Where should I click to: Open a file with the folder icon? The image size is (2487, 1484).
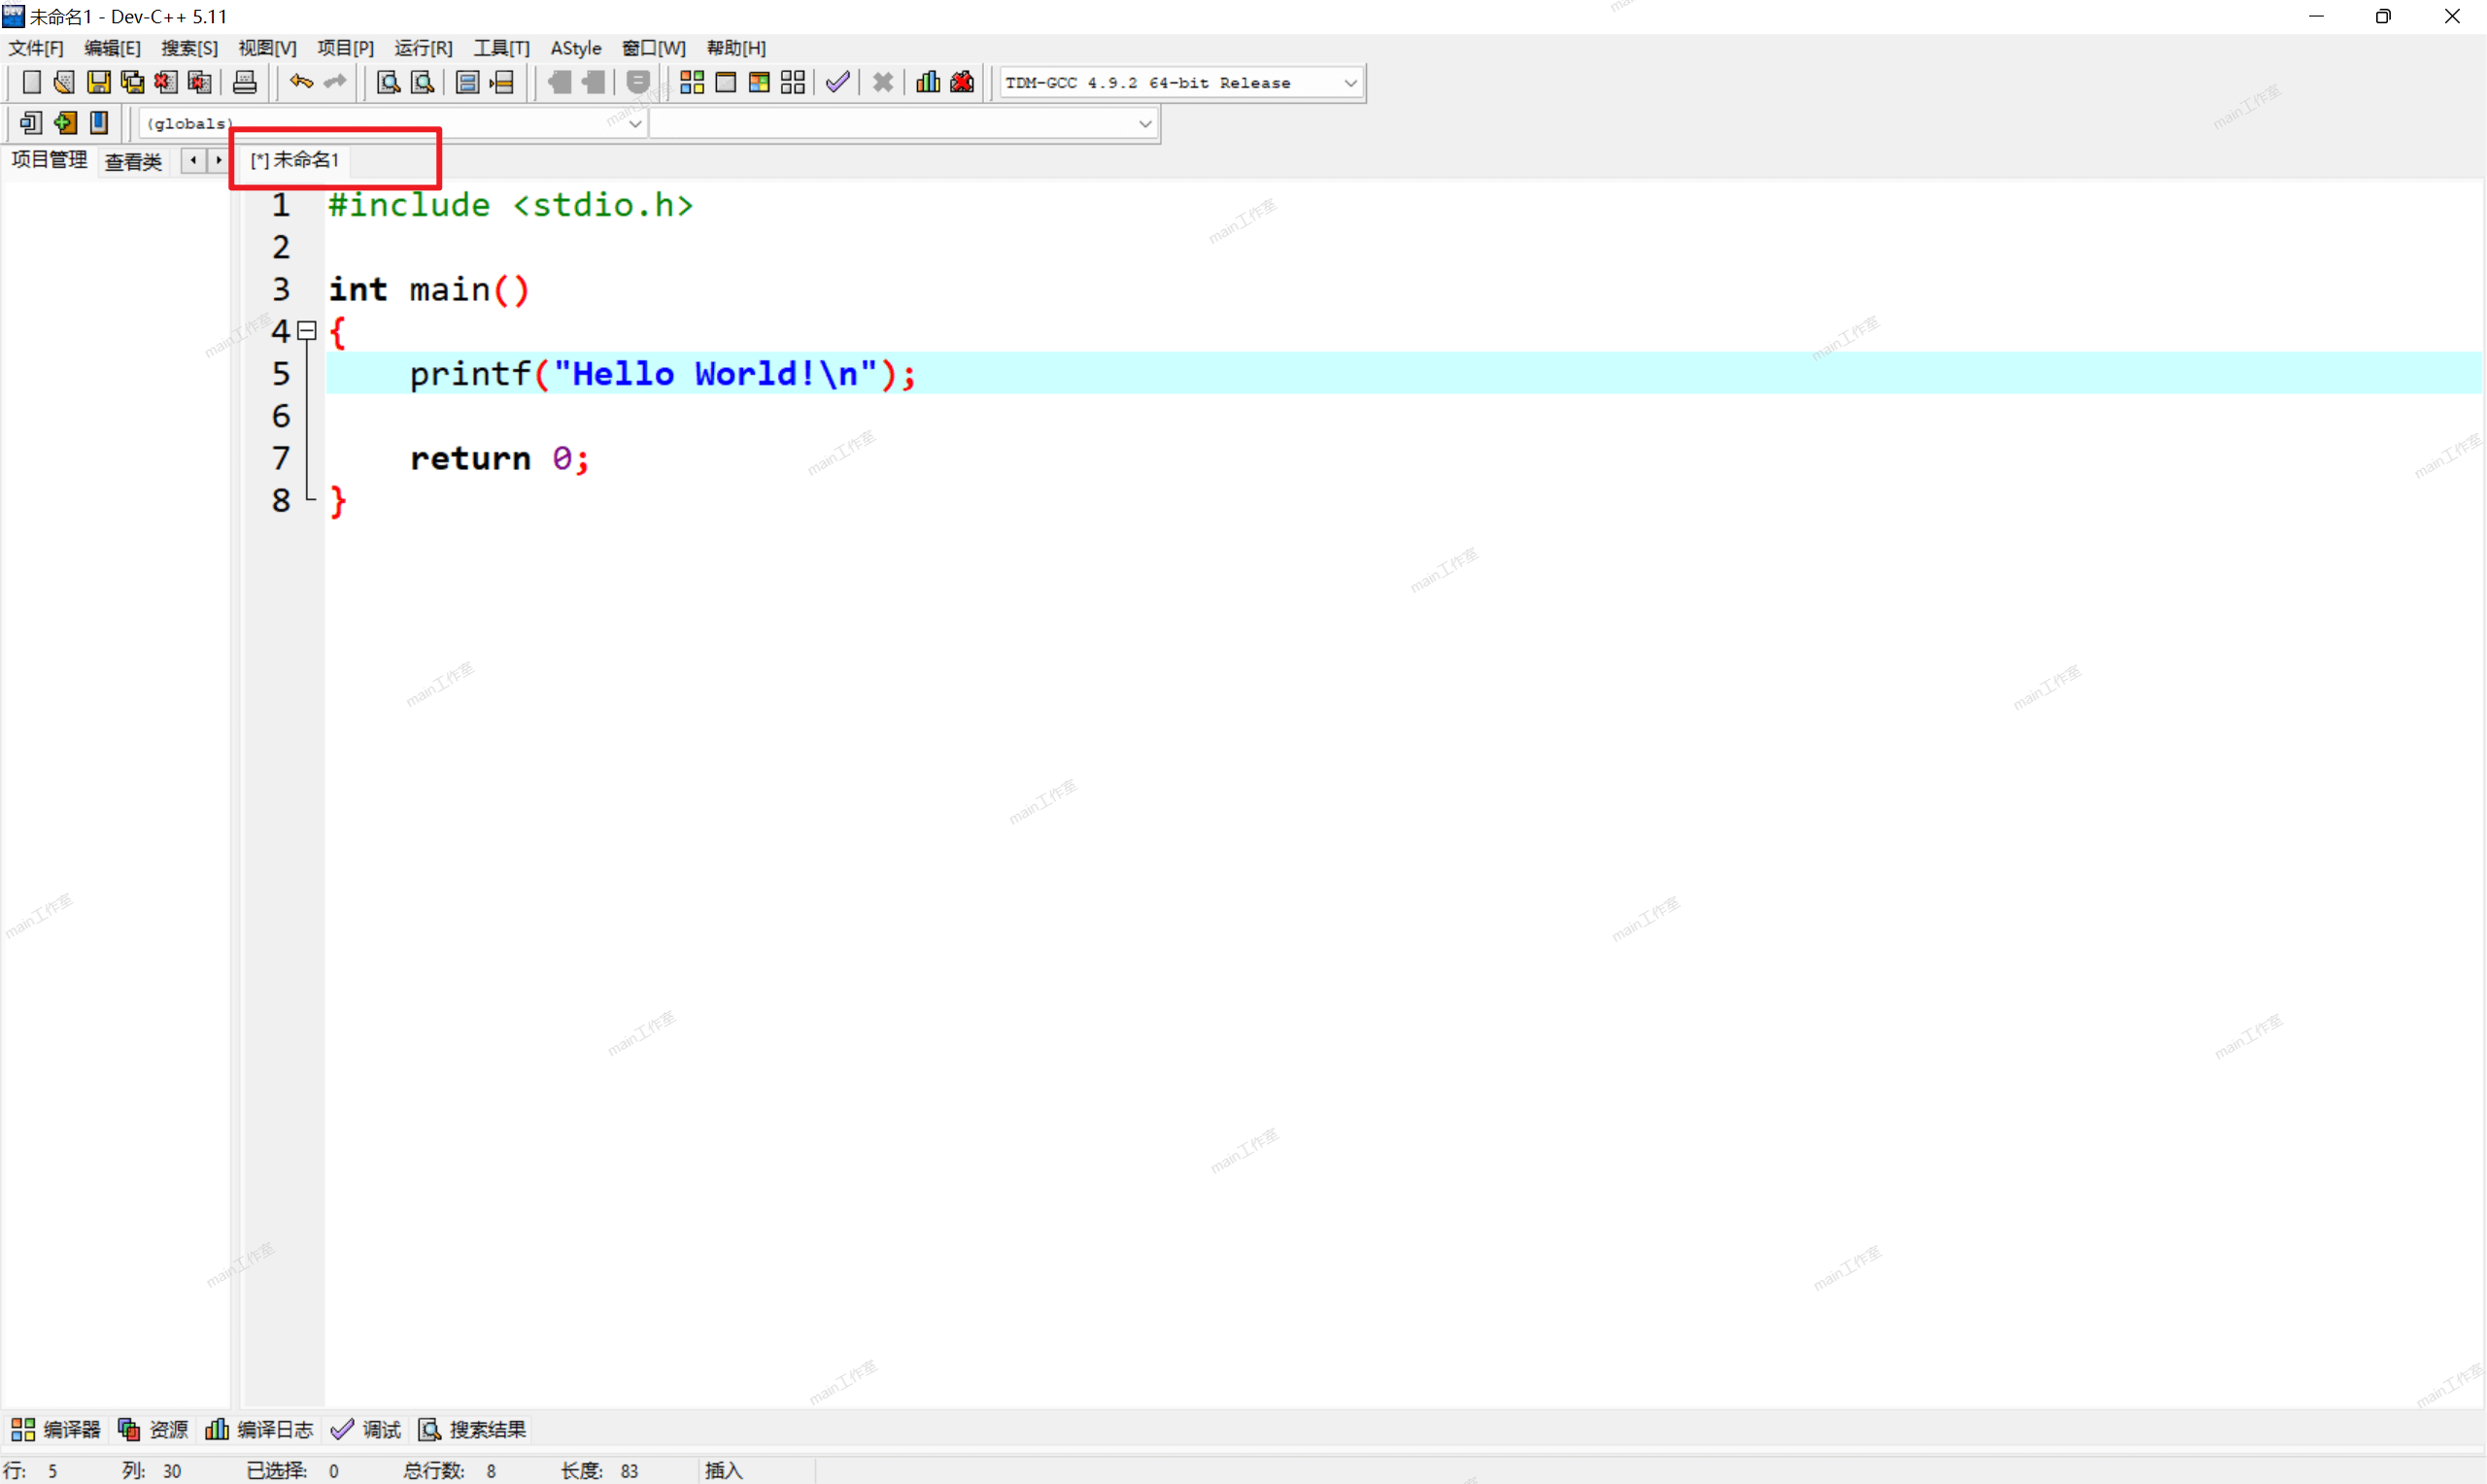63,82
